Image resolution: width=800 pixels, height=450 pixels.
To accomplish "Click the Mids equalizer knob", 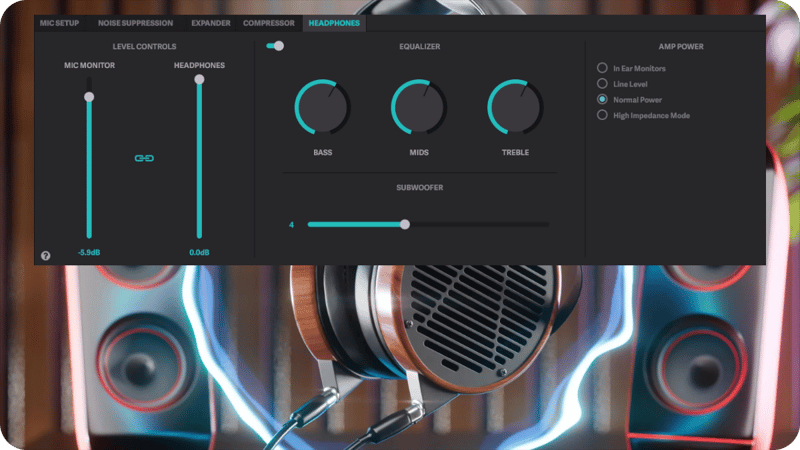I will click(x=419, y=109).
